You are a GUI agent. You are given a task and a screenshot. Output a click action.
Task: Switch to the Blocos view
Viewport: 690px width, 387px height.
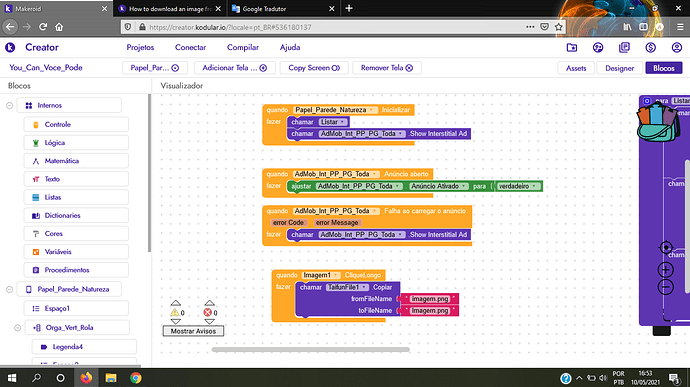pyautogui.click(x=664, y=68)
